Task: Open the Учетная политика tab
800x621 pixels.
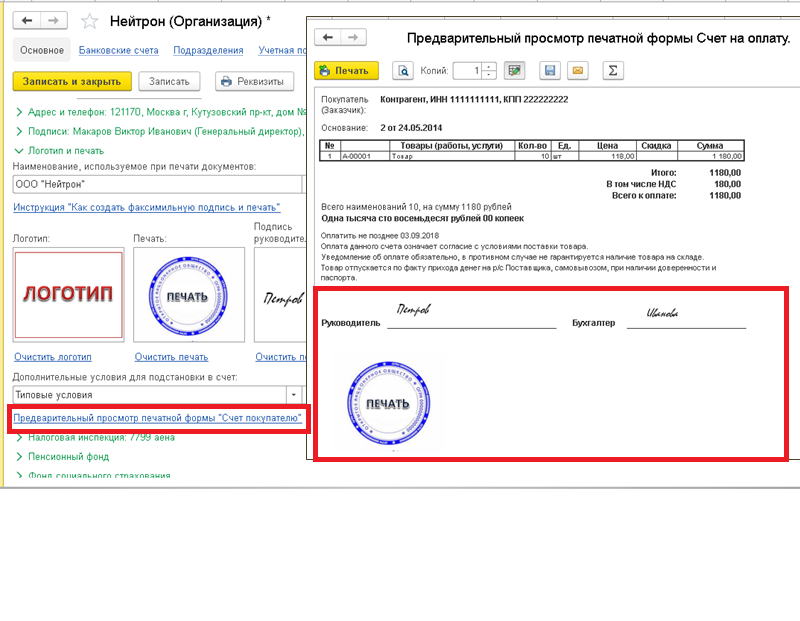Action: (282, 50)
